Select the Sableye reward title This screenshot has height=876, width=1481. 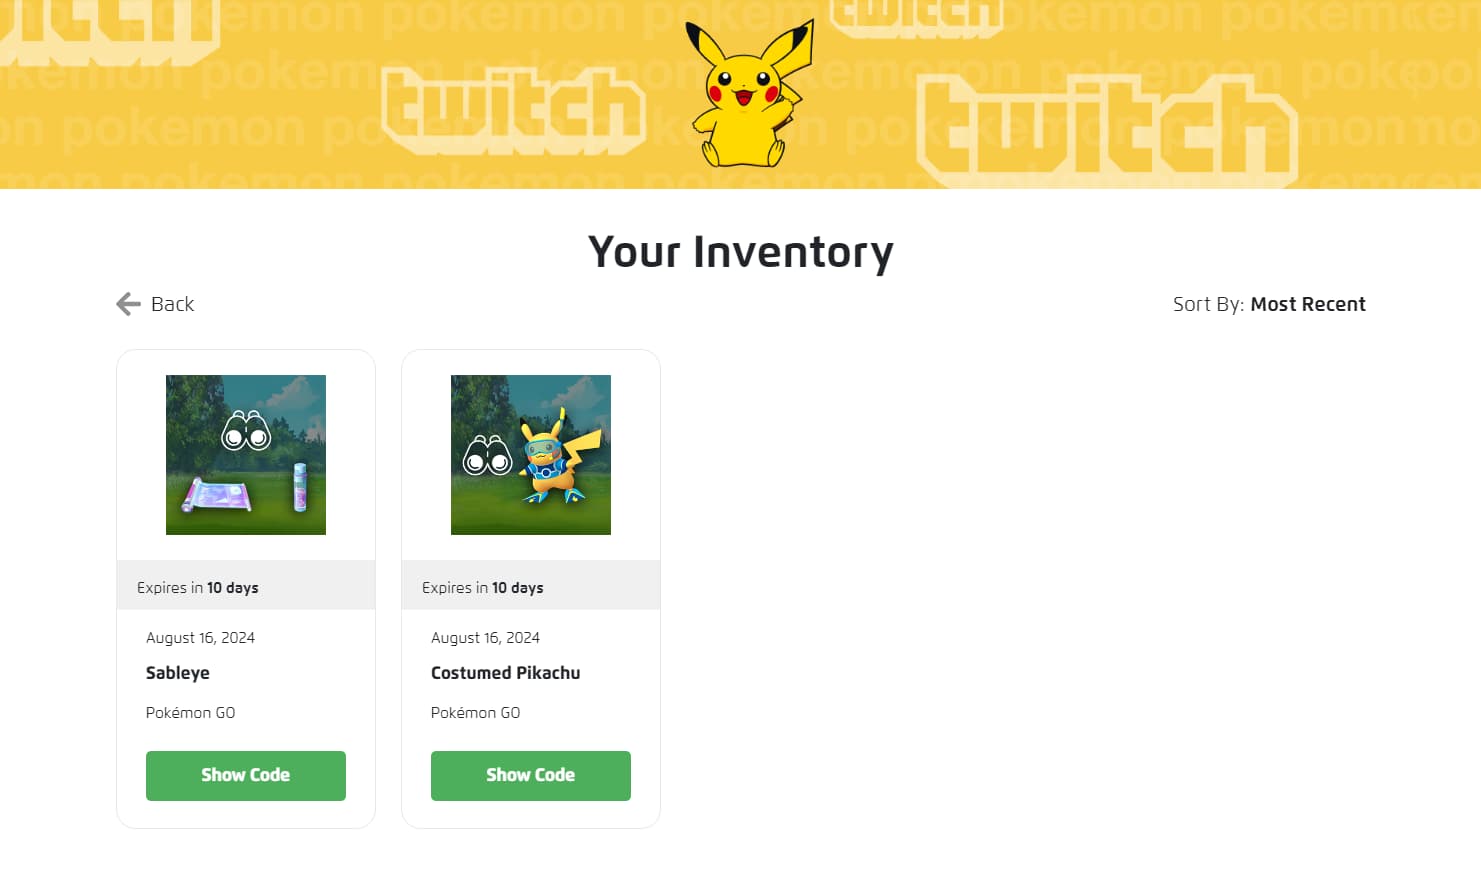(178, 673)
